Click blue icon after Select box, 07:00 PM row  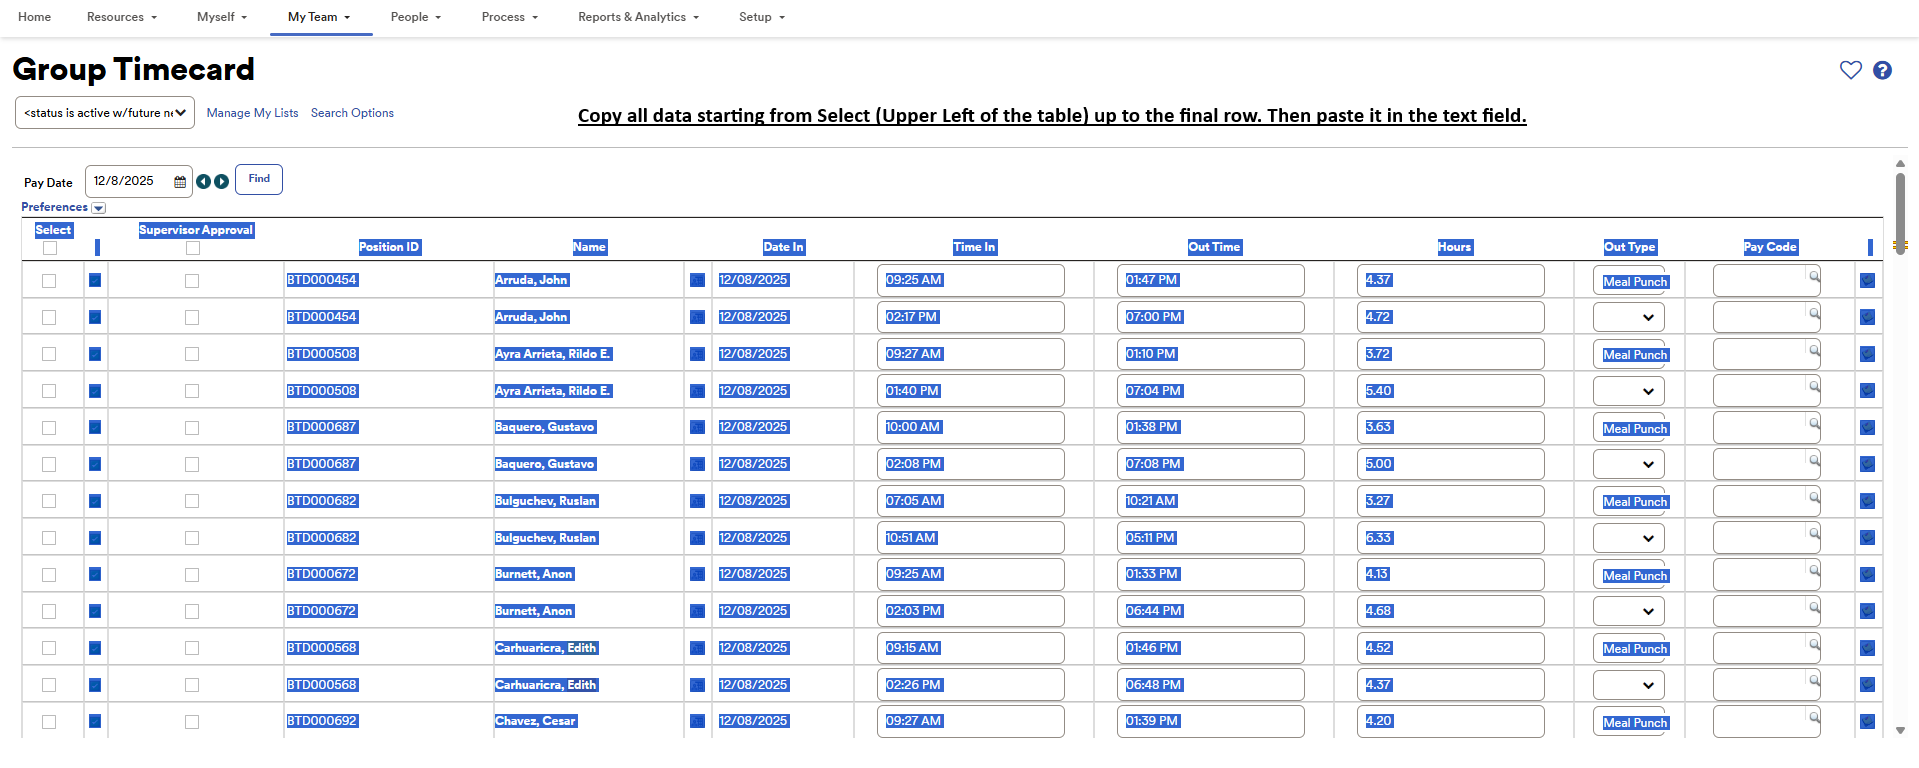(x=95, y=317)
